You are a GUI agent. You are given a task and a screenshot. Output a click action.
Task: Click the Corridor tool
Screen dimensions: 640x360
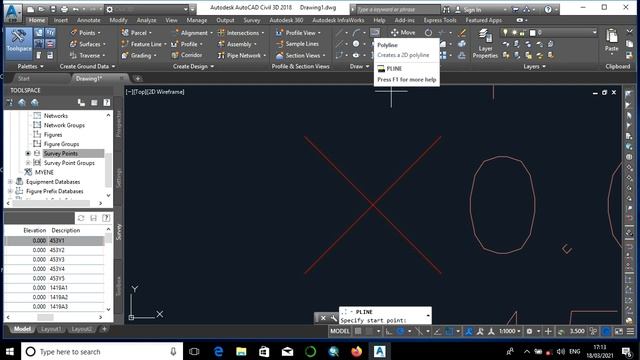click(x=187, y=55)
